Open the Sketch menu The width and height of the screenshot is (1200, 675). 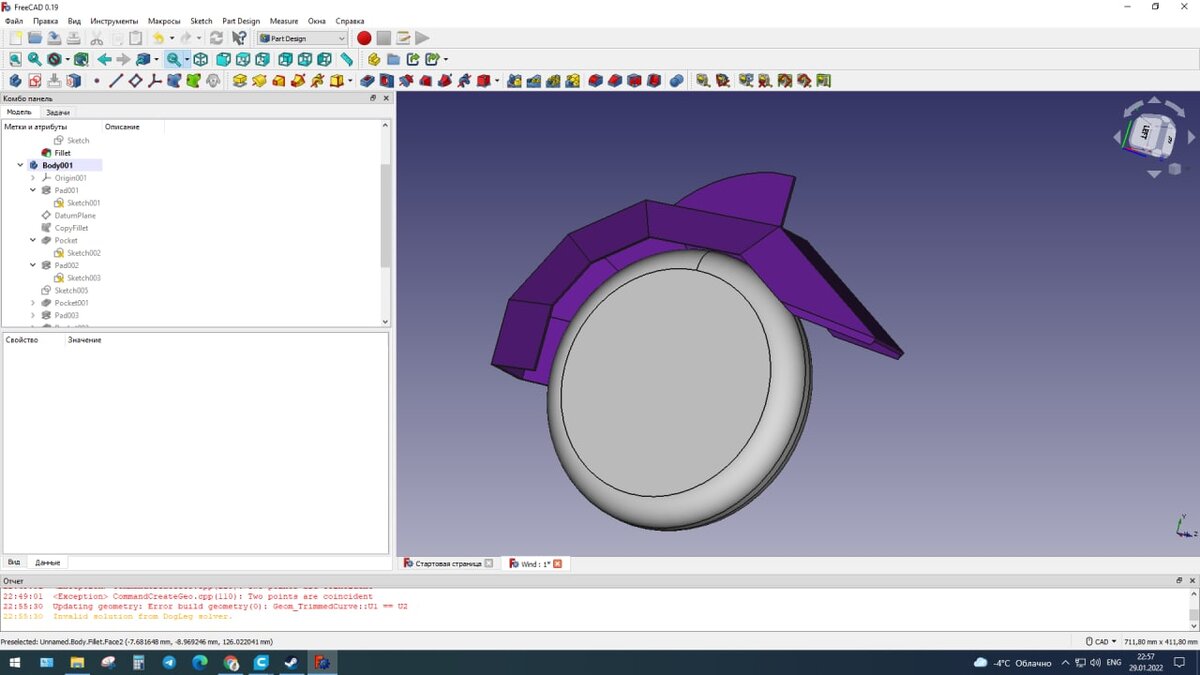point(201,21)
